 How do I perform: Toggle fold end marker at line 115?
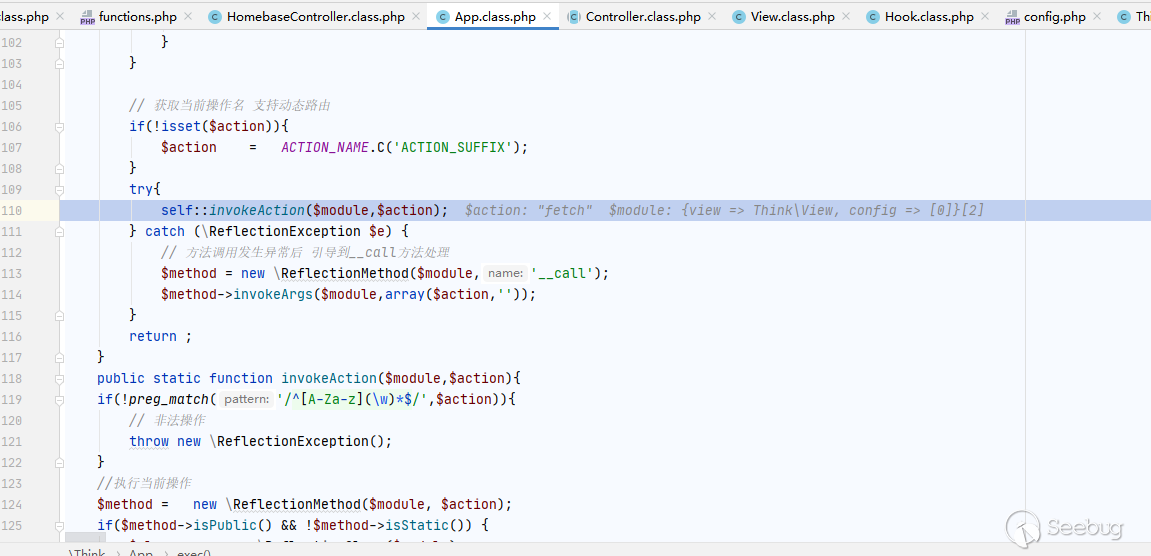59,315
